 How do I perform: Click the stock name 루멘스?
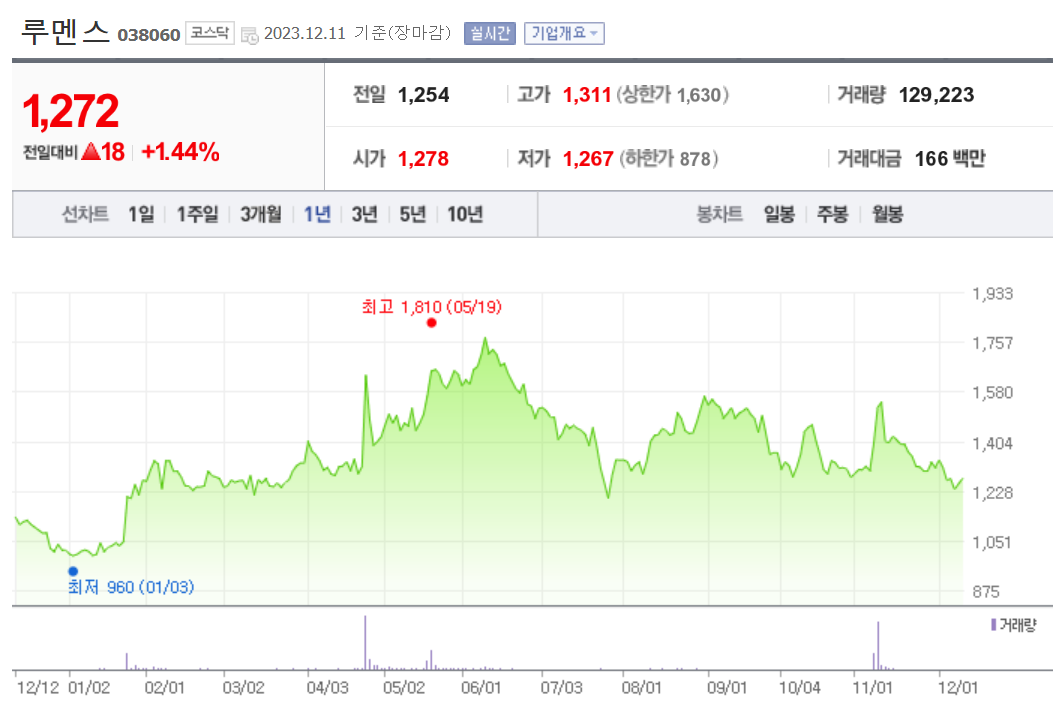click(65, 32)
